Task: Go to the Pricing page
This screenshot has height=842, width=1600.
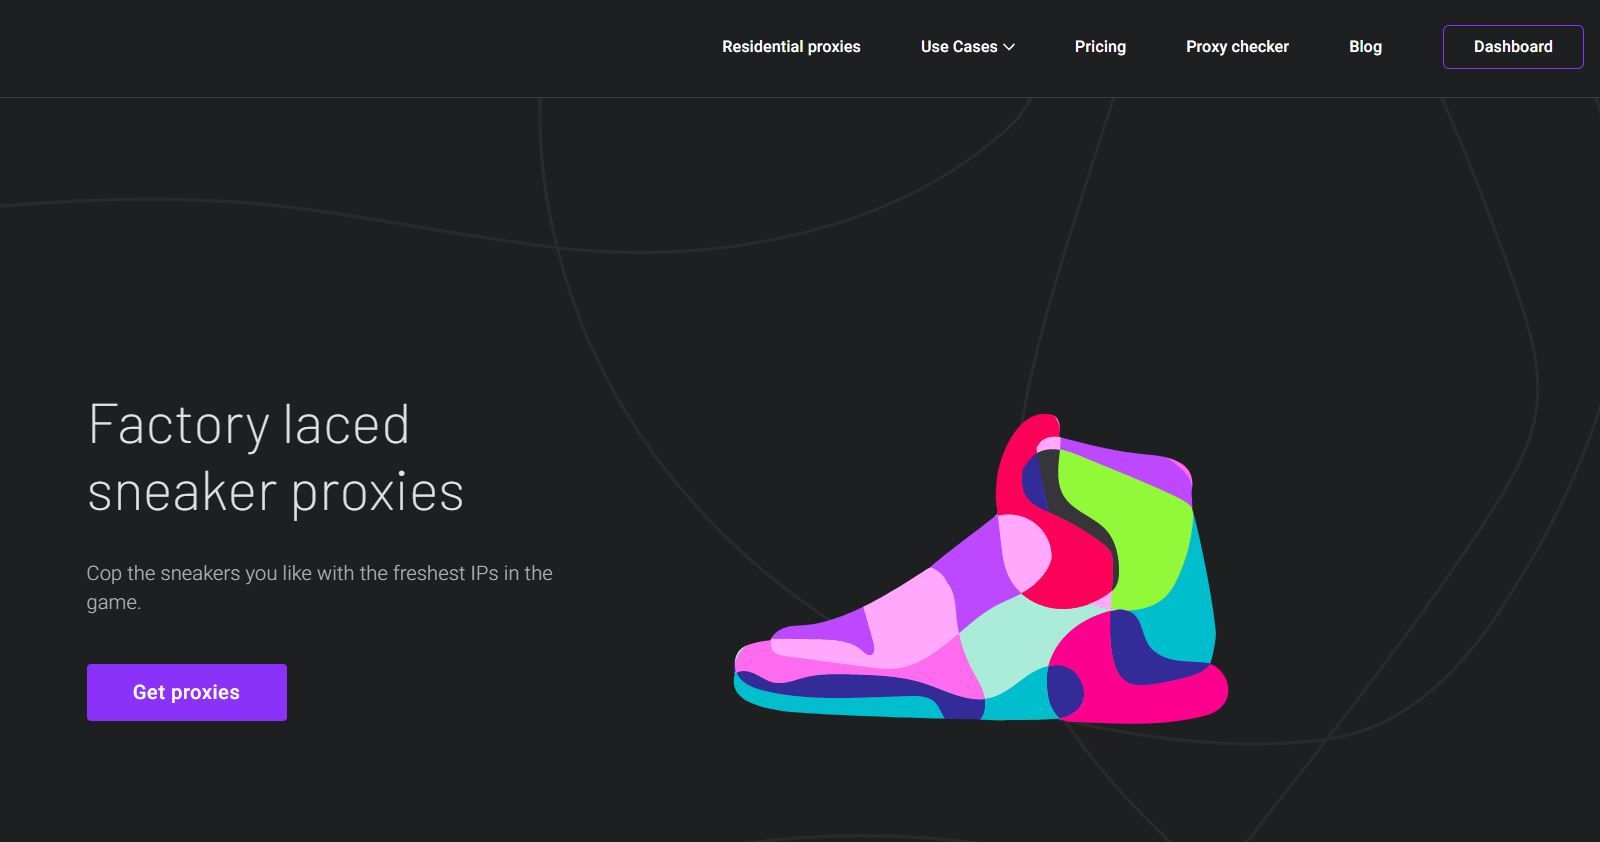Action: coord(1100,47)
